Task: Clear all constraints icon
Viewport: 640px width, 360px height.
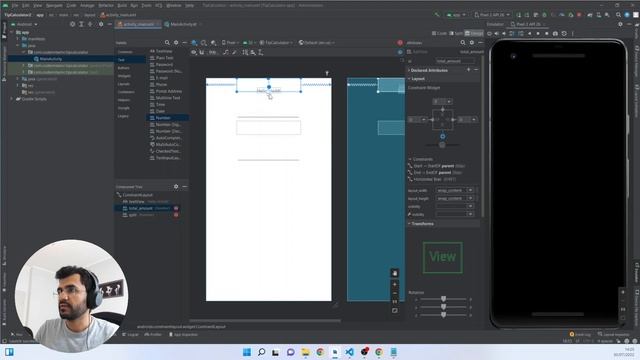Action: point(226,52)
